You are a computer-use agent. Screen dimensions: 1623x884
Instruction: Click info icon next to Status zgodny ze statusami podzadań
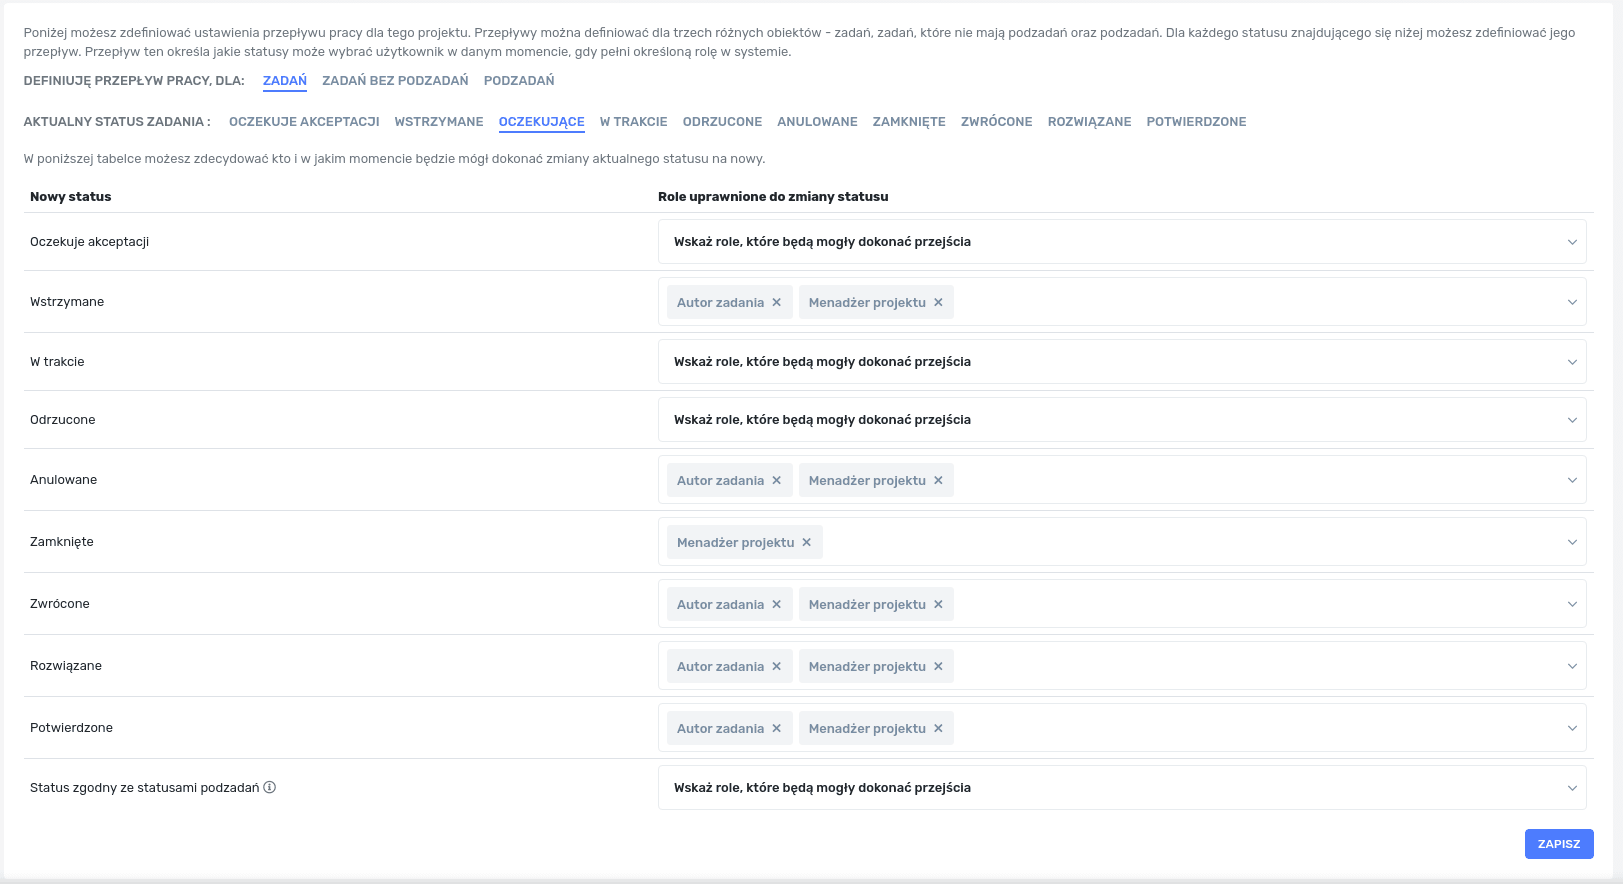coord(270,787)
